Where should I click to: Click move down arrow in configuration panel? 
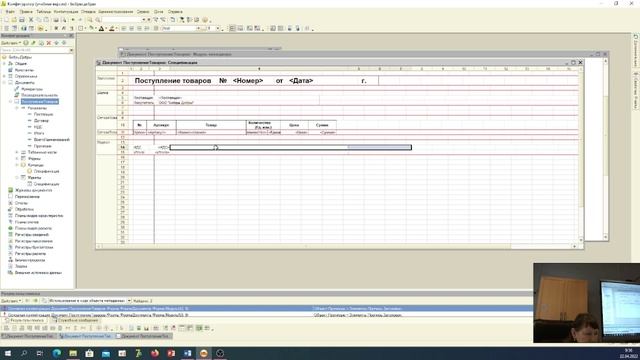pos(64,43)
